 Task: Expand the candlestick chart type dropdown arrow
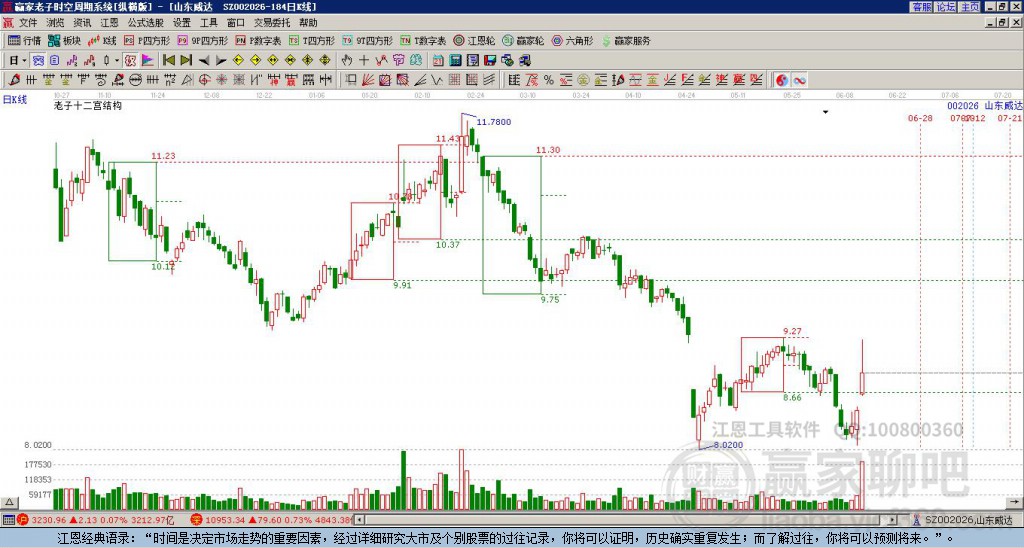(117, 61)
